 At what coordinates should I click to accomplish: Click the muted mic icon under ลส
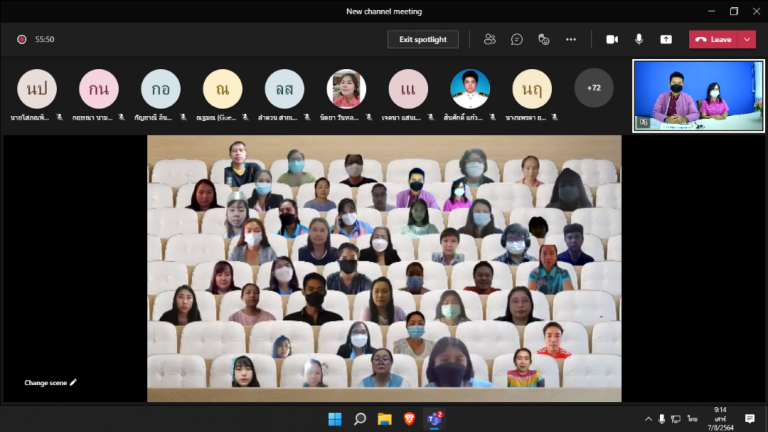[307, 117]
